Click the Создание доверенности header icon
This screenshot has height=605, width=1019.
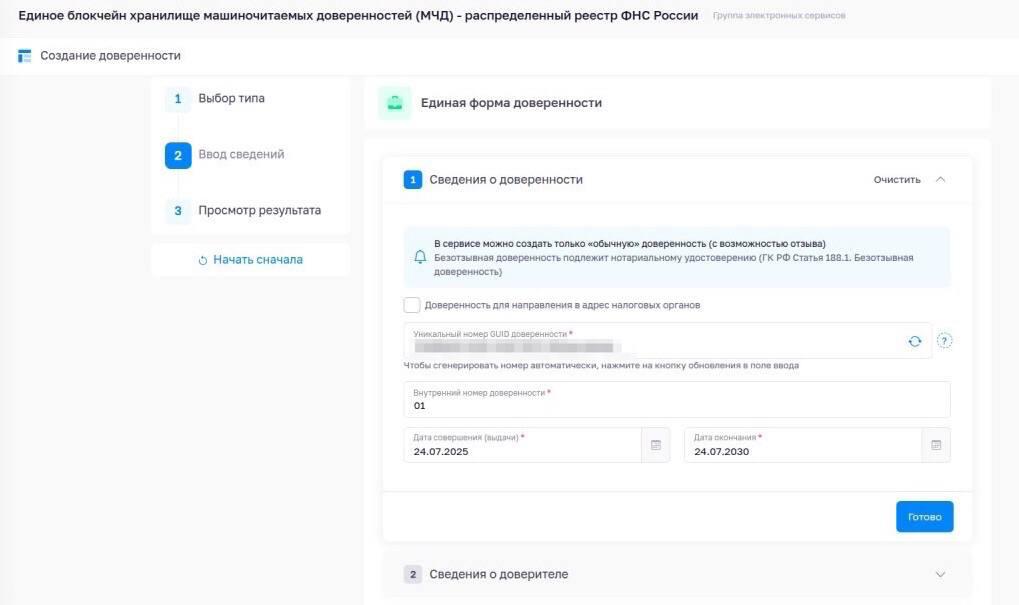pyautogui.click(x=25, y=56)
